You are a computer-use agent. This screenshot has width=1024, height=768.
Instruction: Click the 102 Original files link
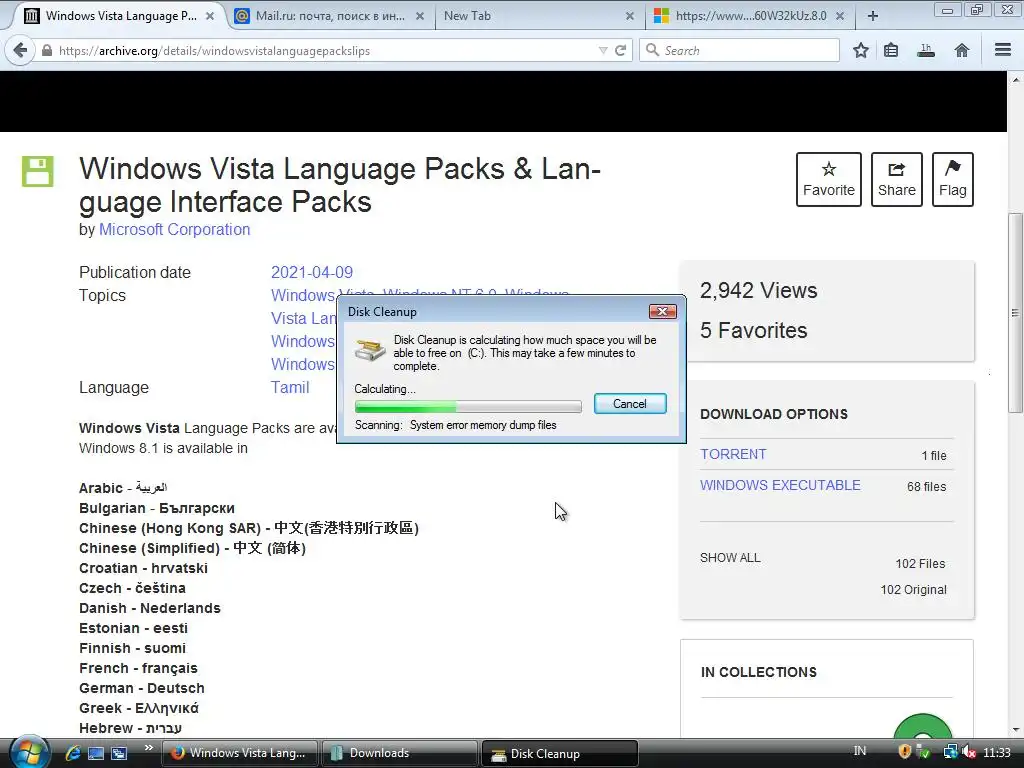click(x=913, y=590)
